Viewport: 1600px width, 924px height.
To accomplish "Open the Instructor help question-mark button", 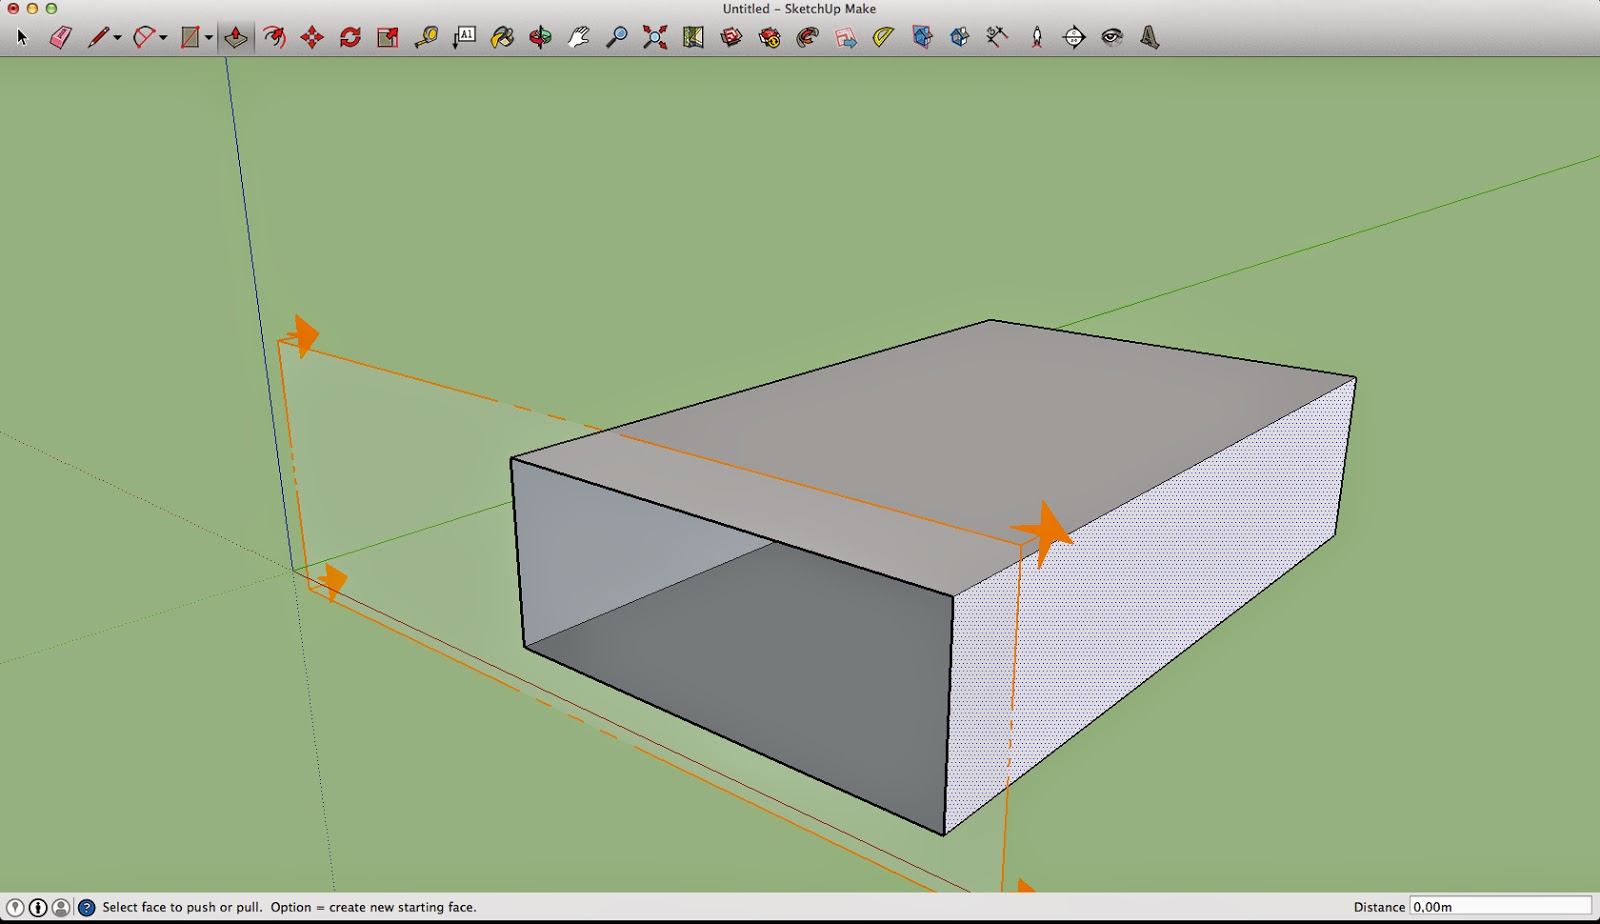I will tap(87, 908).
